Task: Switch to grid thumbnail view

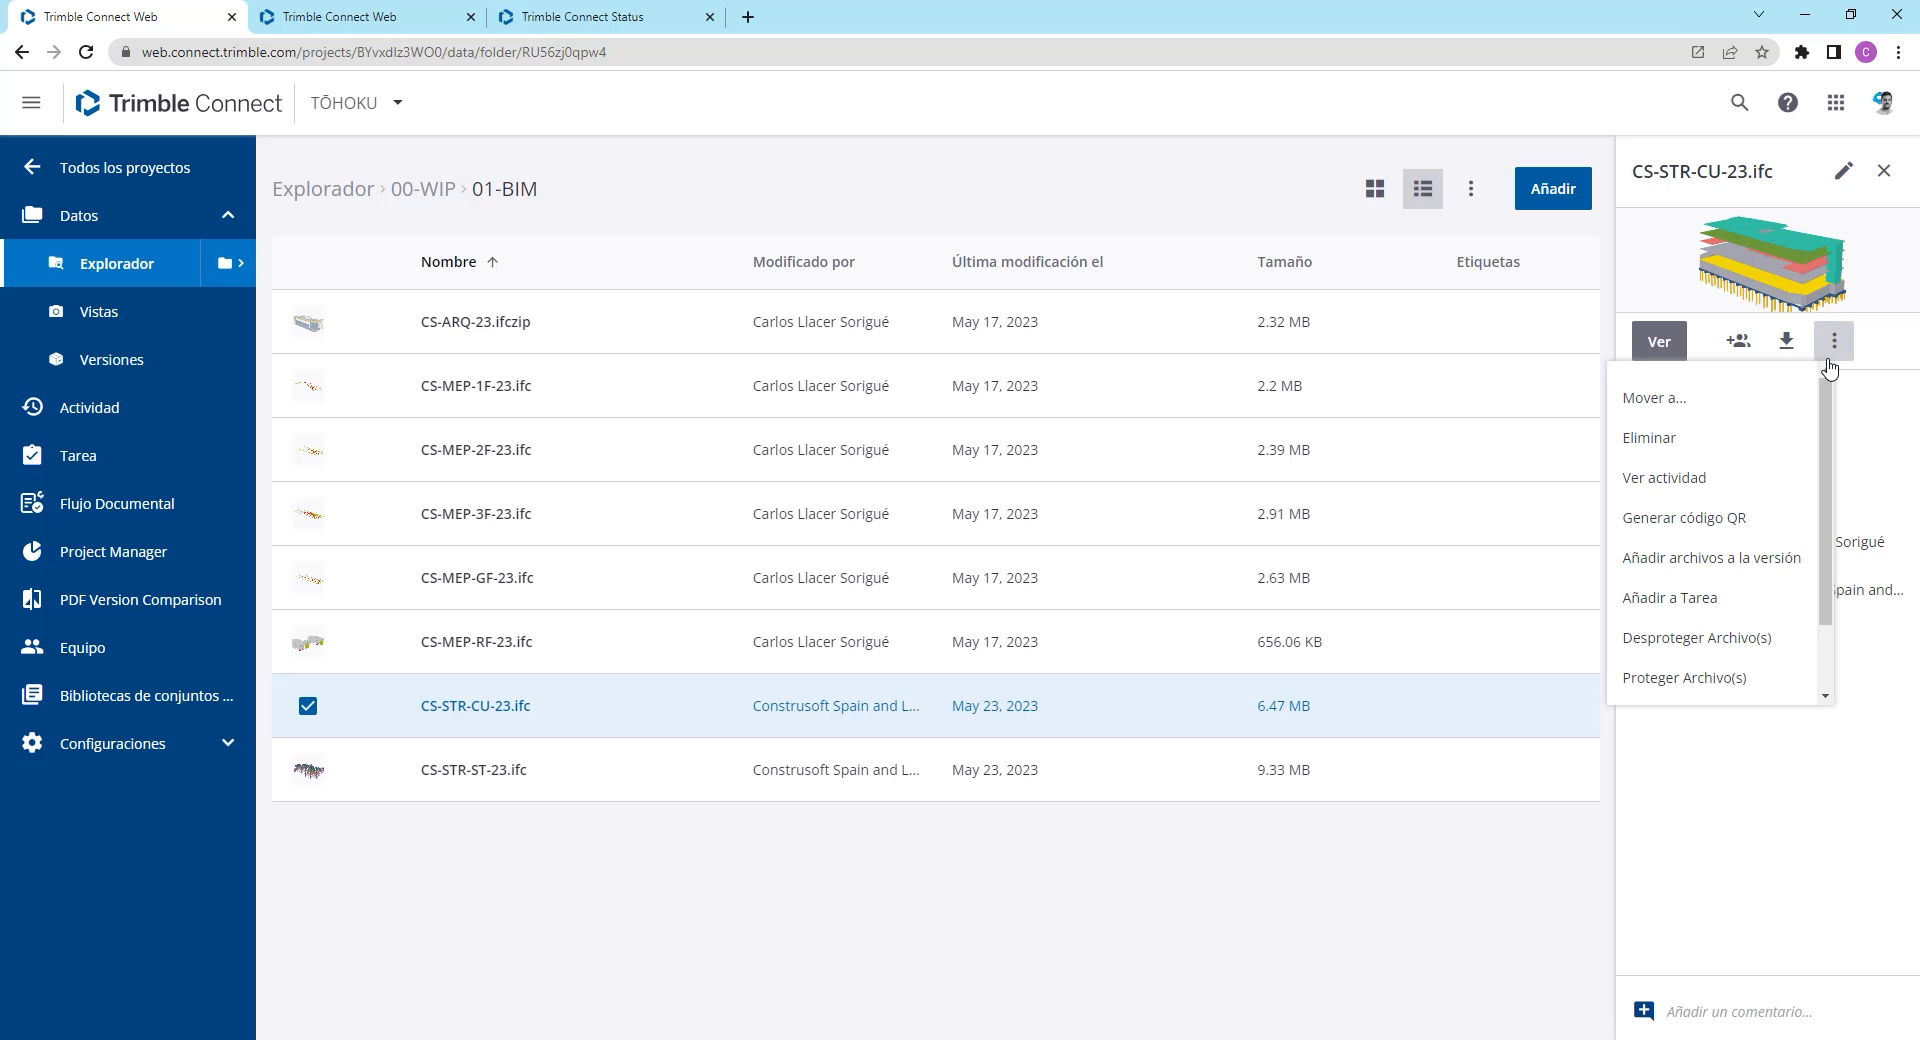Action: (1375, 189)
